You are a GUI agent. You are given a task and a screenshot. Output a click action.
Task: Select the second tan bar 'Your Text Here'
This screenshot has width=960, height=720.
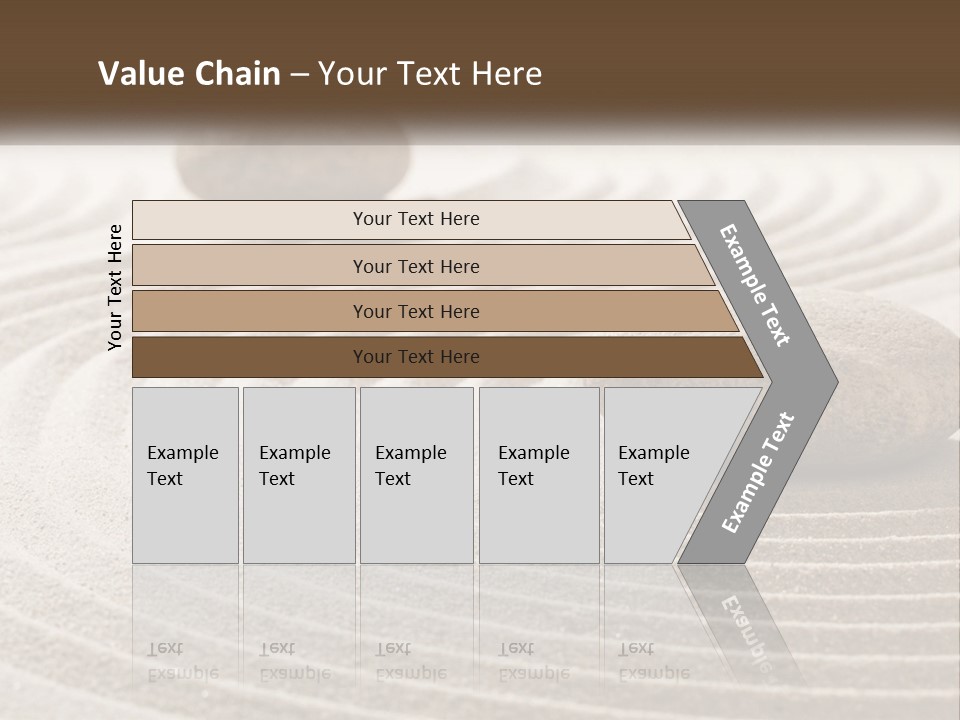pos(422,266)
